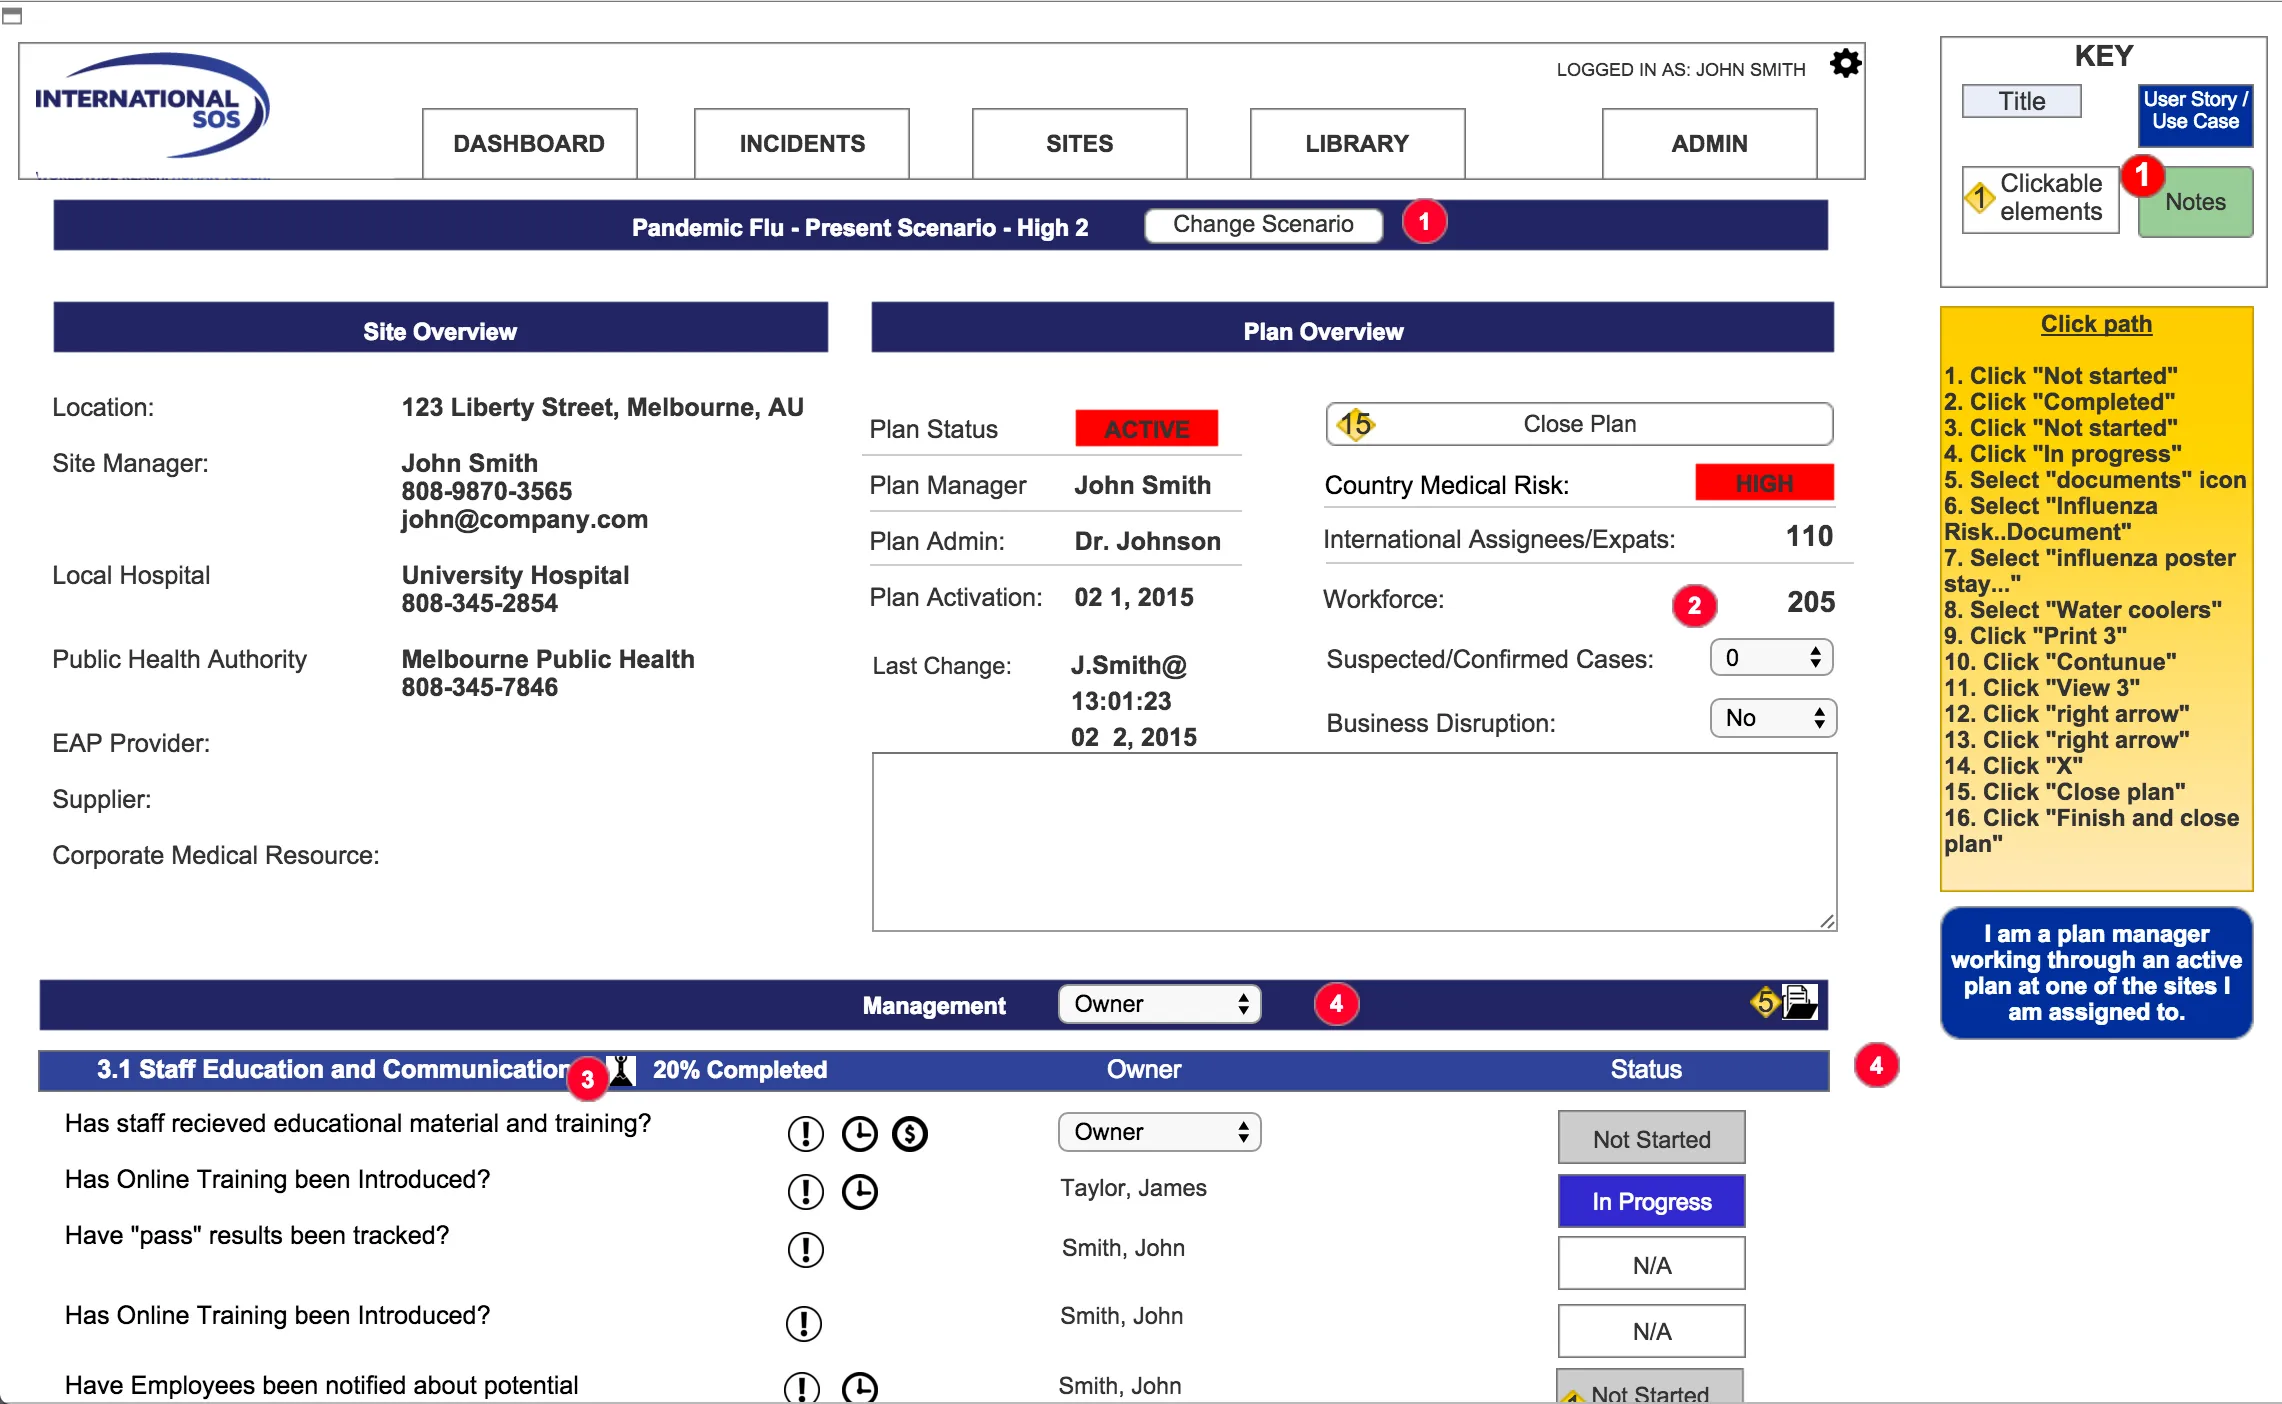
Task: Click the Close Plan button
Action: click(1579, 424)
